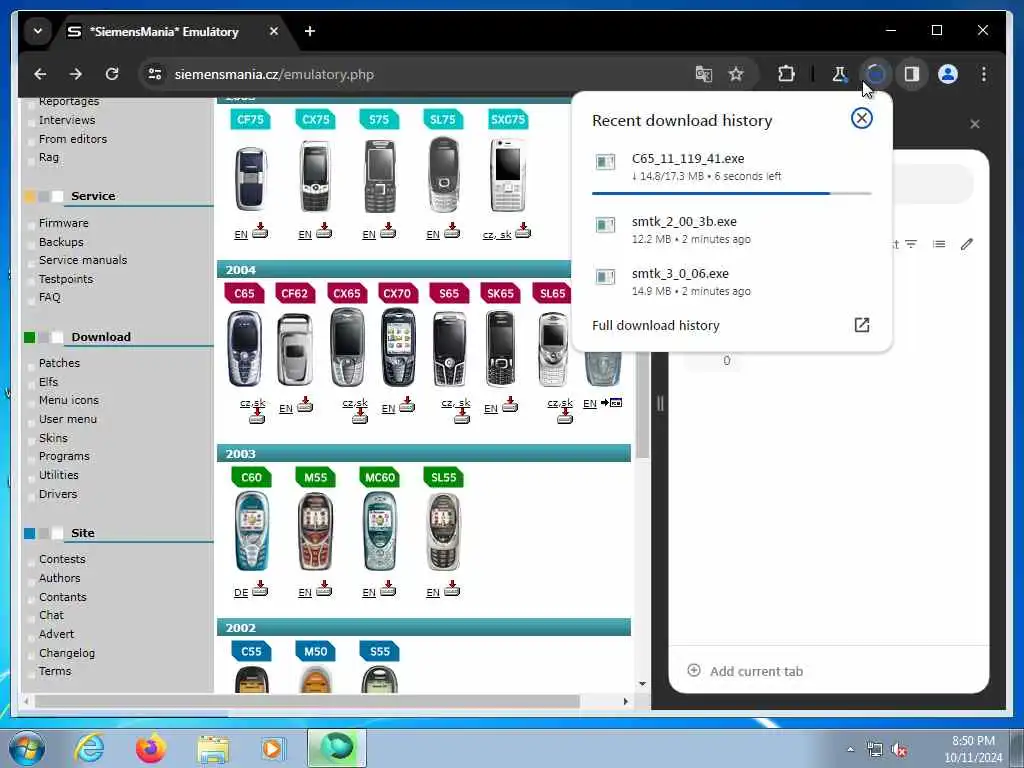Open the Menu icons section

point(69,400)
